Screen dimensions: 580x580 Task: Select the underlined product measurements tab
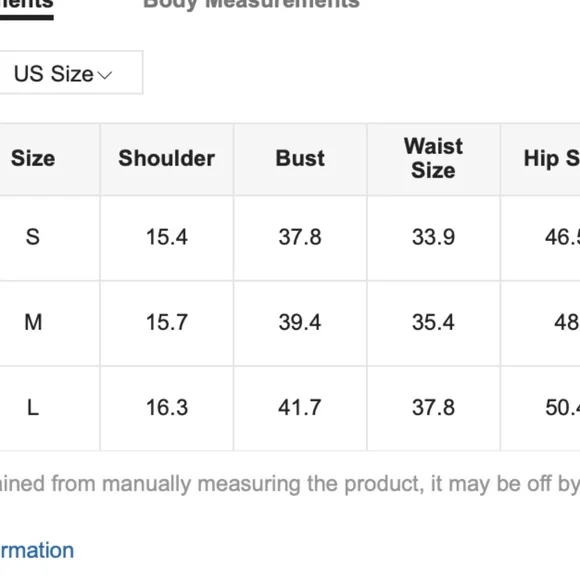tap(27, 5)
